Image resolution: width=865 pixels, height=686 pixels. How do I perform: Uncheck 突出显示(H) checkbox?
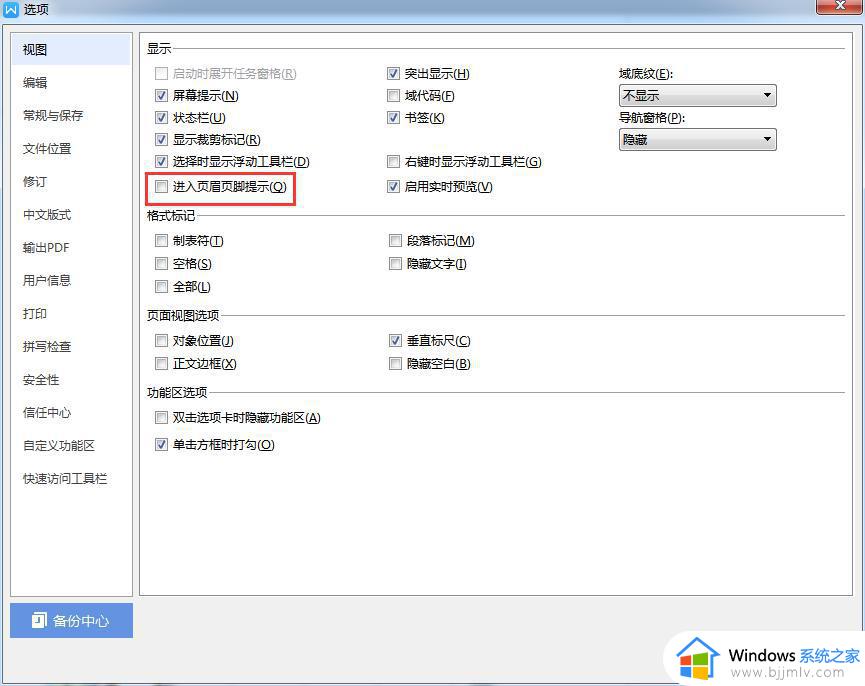coord(393,73)
